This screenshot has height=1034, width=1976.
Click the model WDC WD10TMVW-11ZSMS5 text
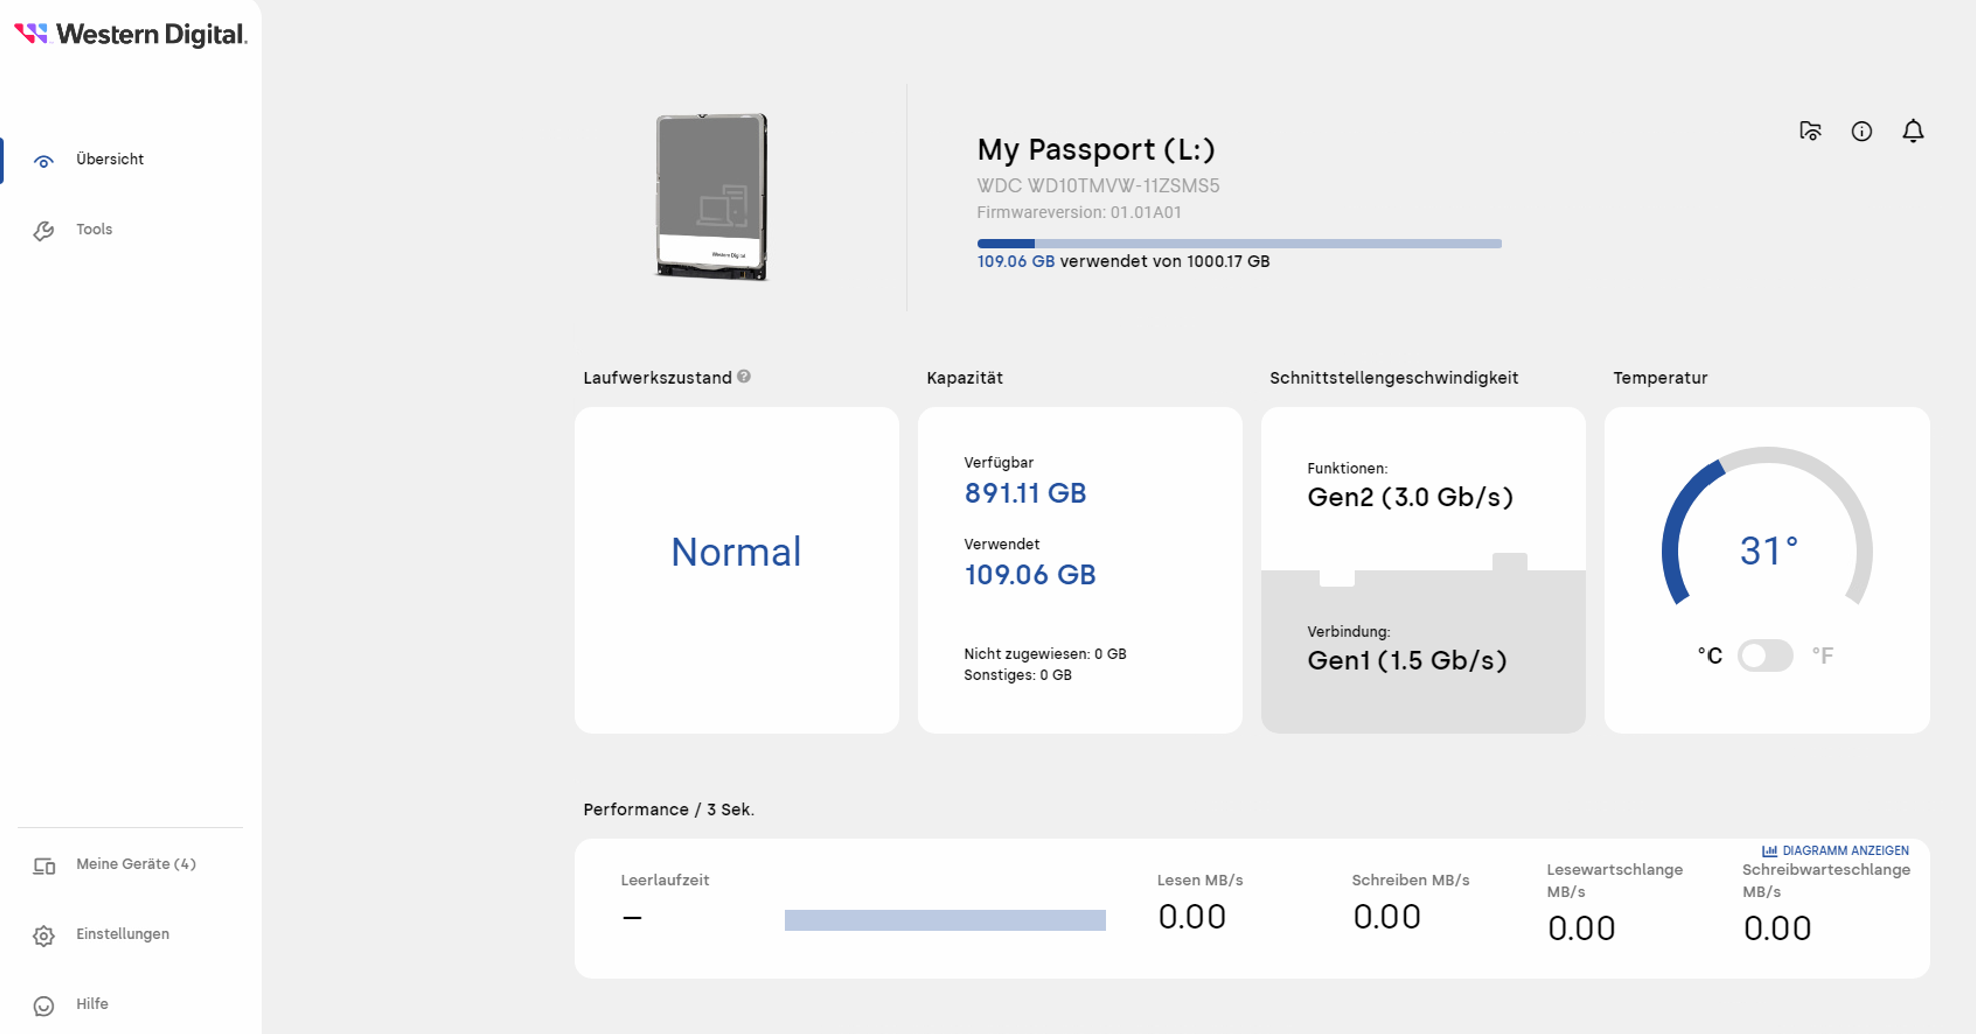[1098, 186]
